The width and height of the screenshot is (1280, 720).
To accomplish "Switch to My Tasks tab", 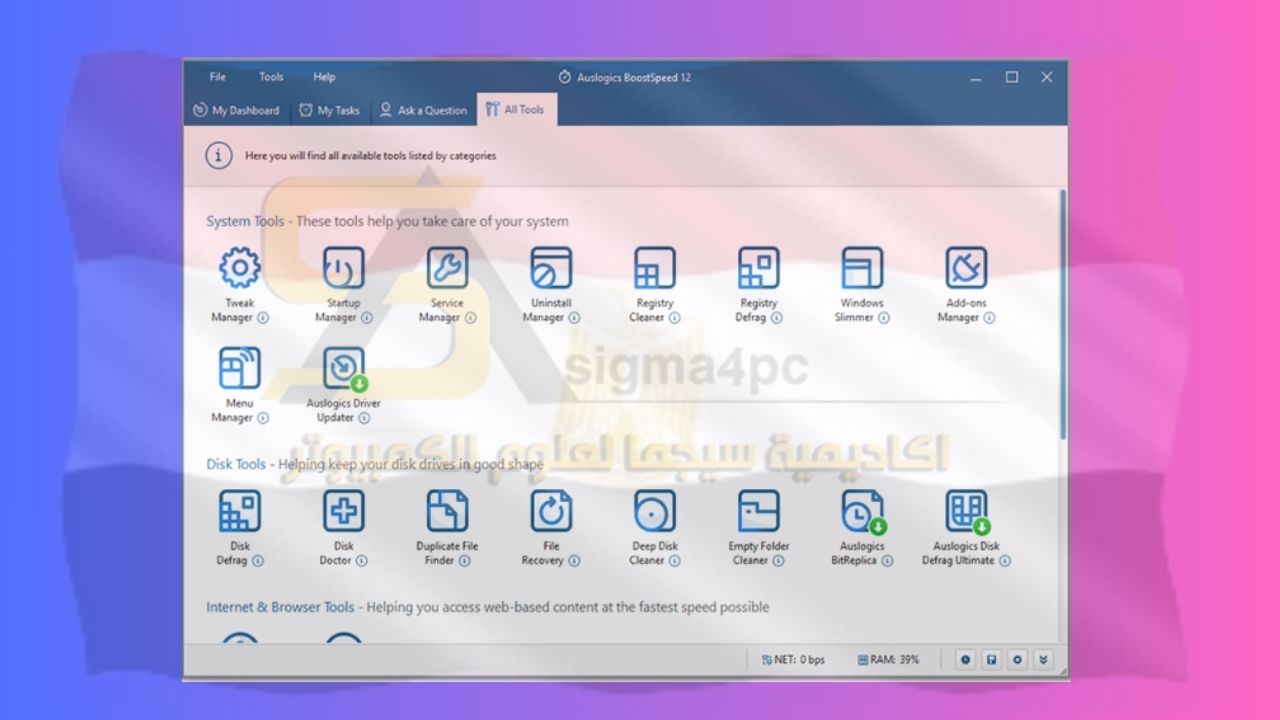I will (329, 110).
